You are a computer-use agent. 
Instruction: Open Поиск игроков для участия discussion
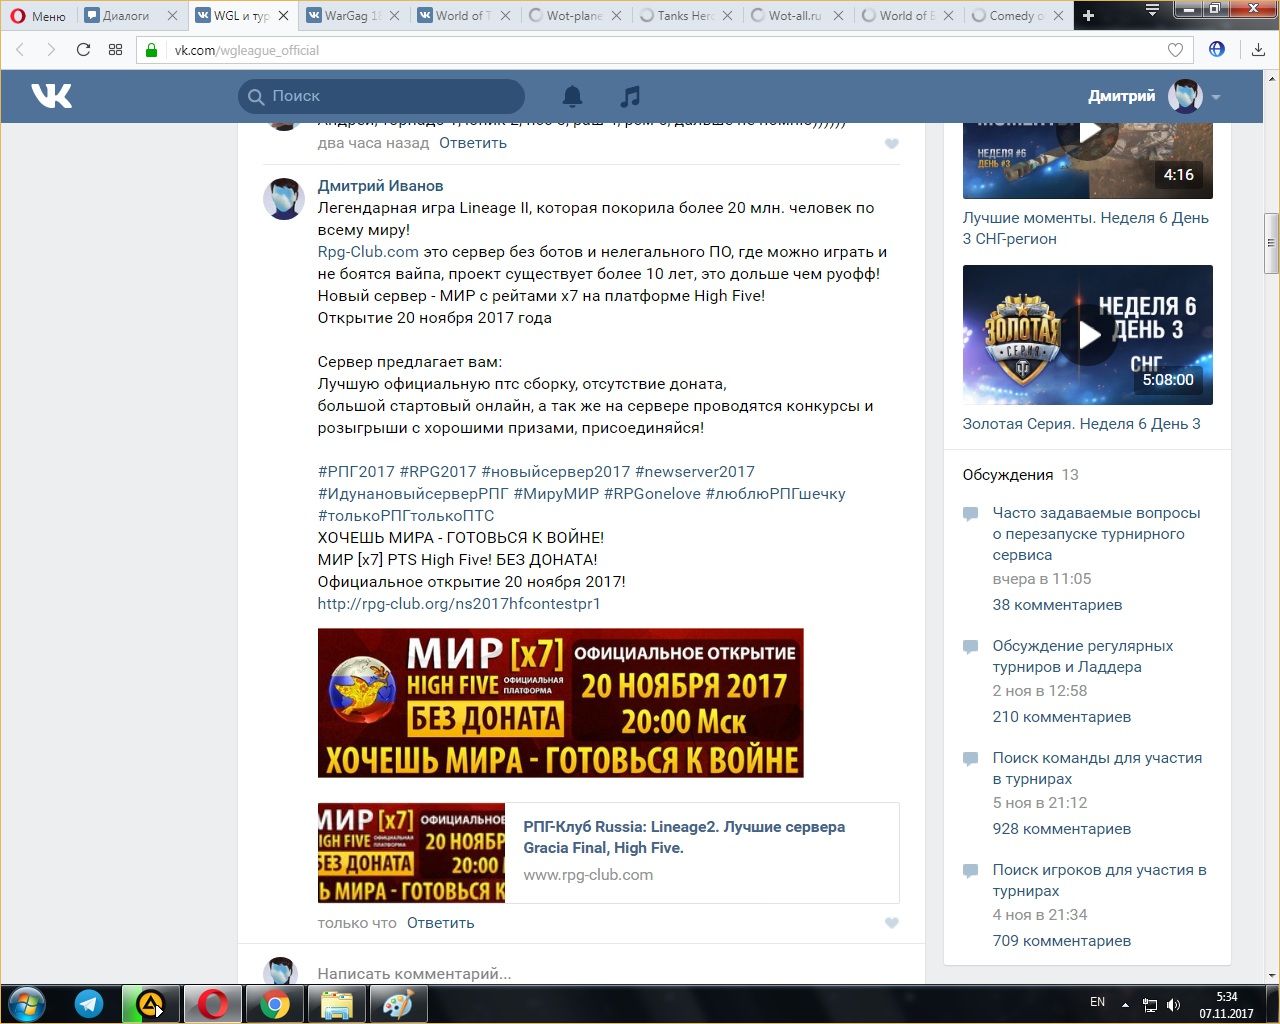point(1099,880)
